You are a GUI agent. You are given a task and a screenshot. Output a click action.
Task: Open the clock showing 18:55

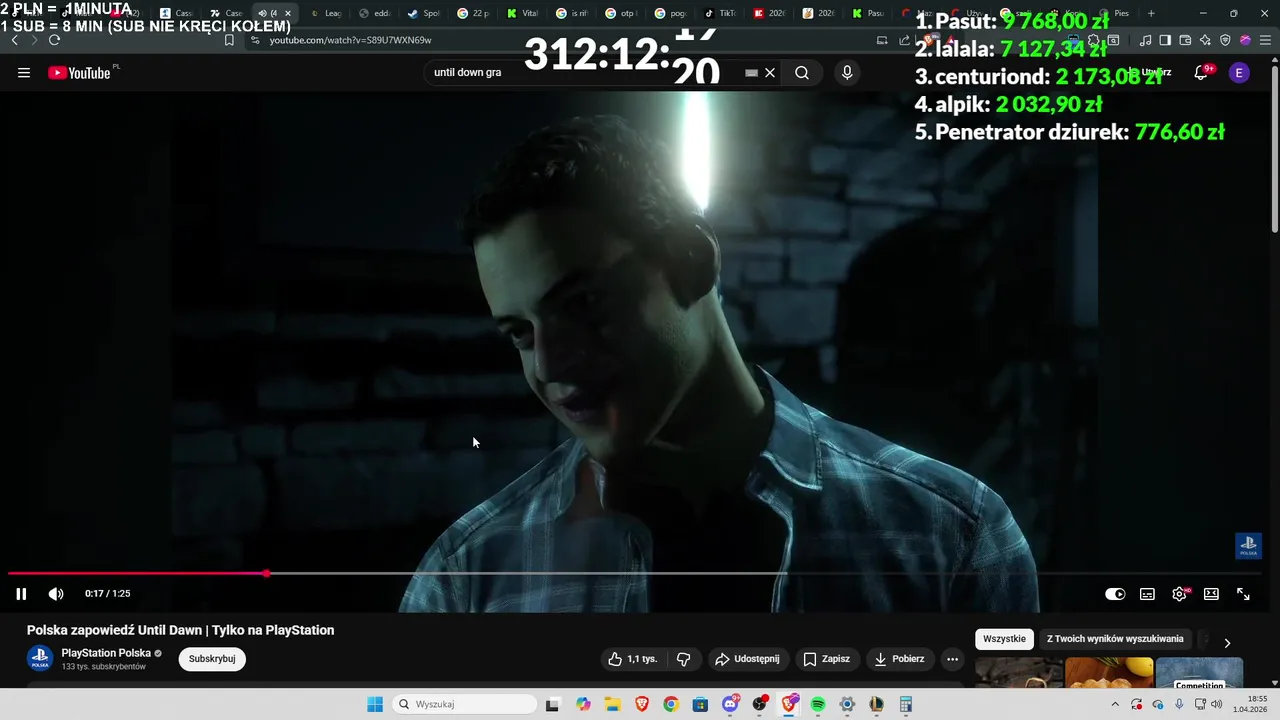pyautogui.click(x=1250, y=704)
